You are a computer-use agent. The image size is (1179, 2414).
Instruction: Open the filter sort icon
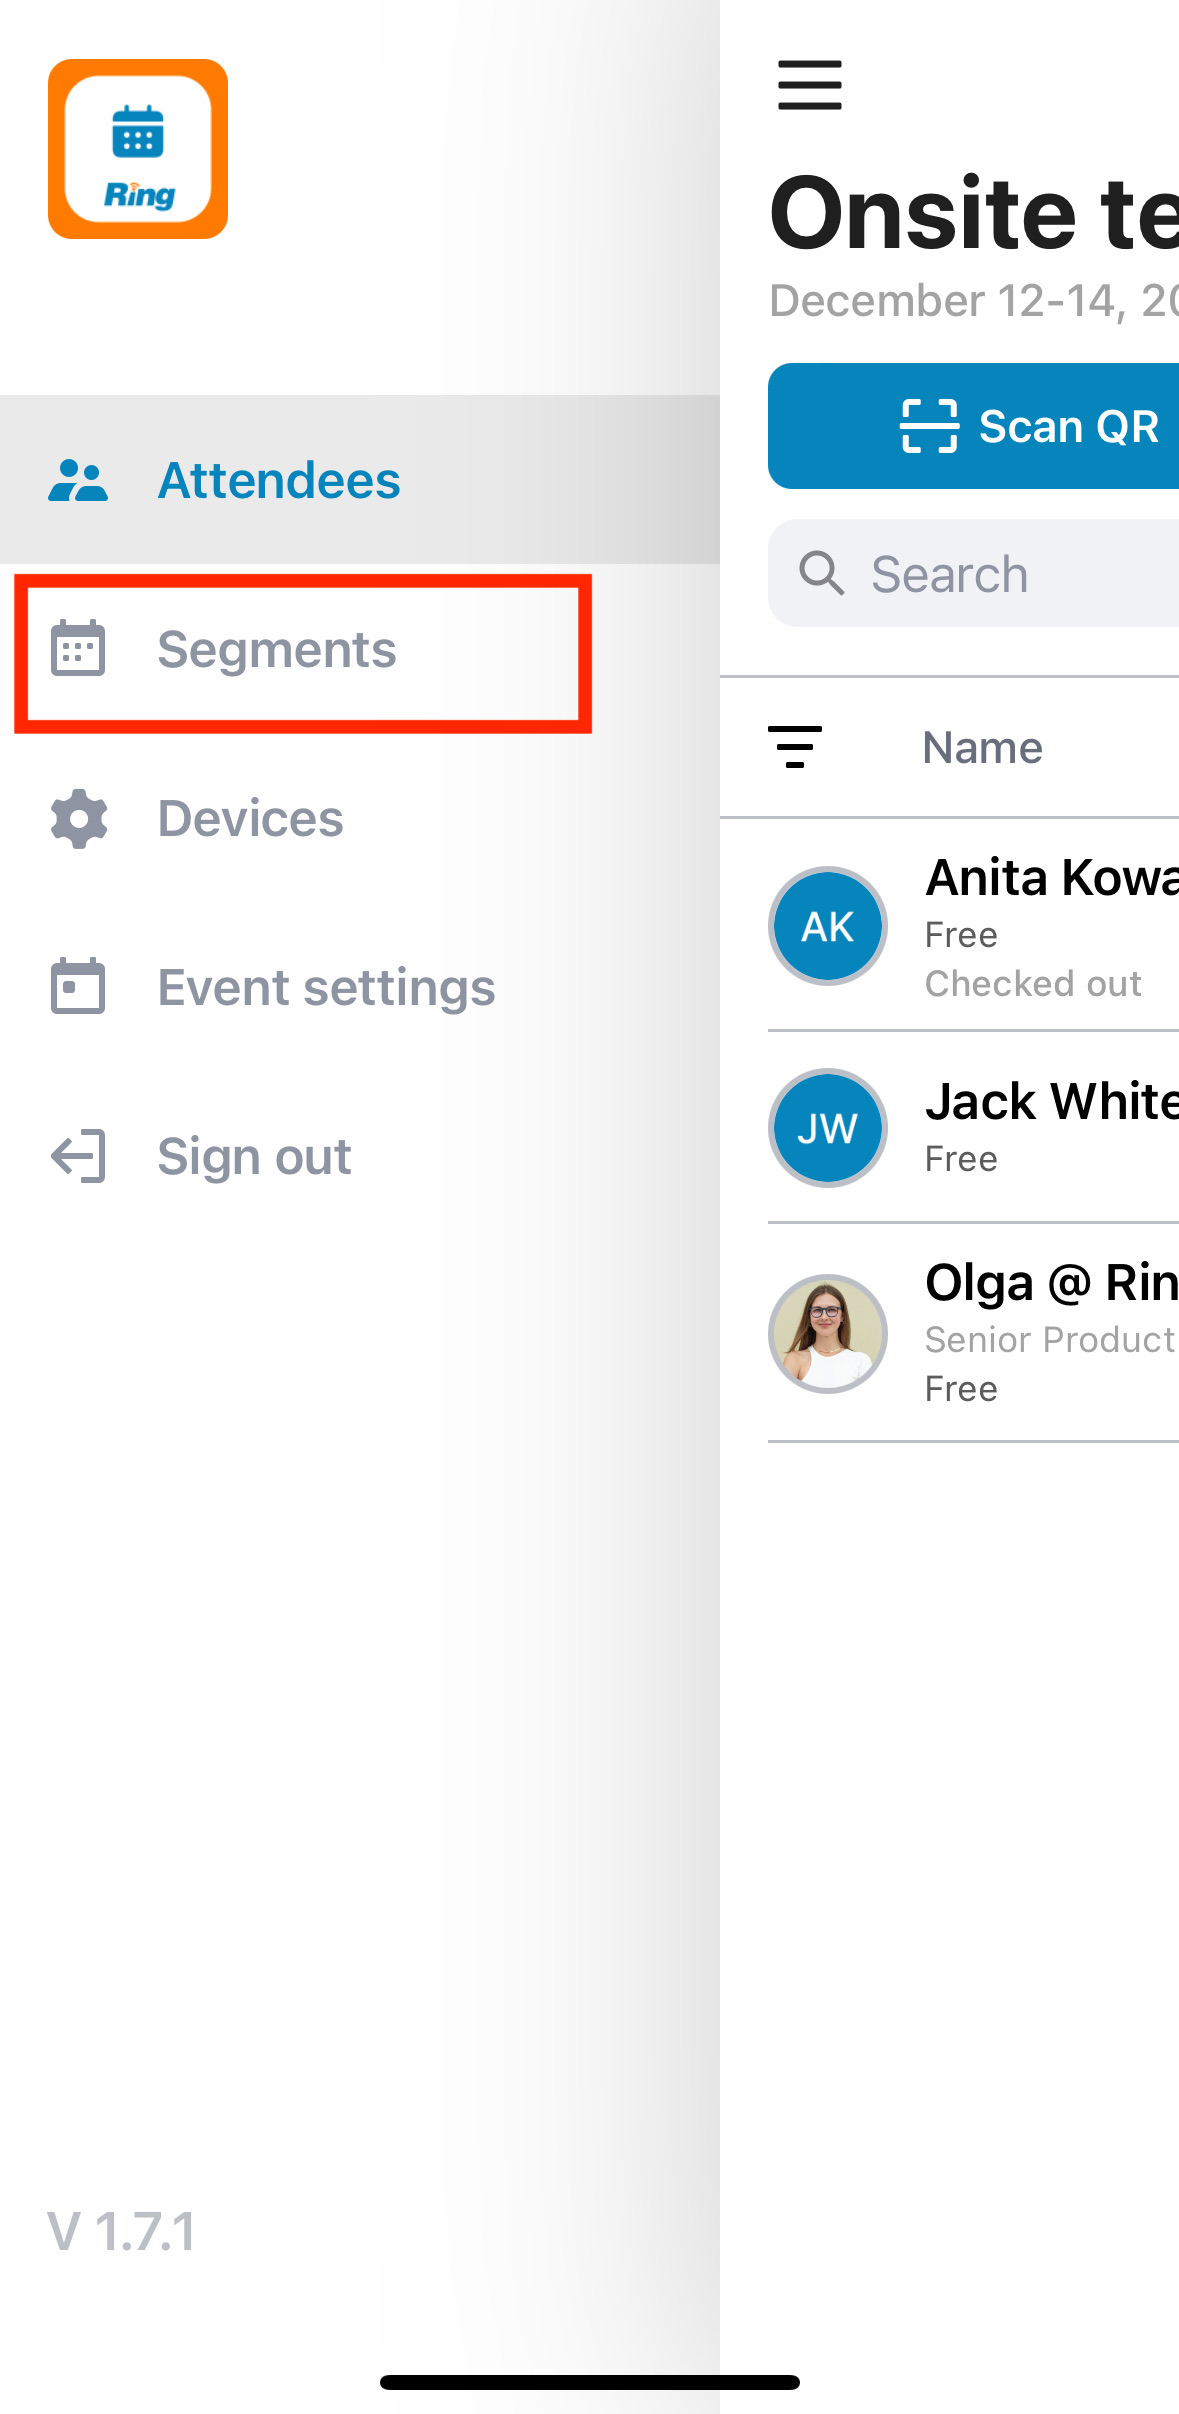point(795,747)
